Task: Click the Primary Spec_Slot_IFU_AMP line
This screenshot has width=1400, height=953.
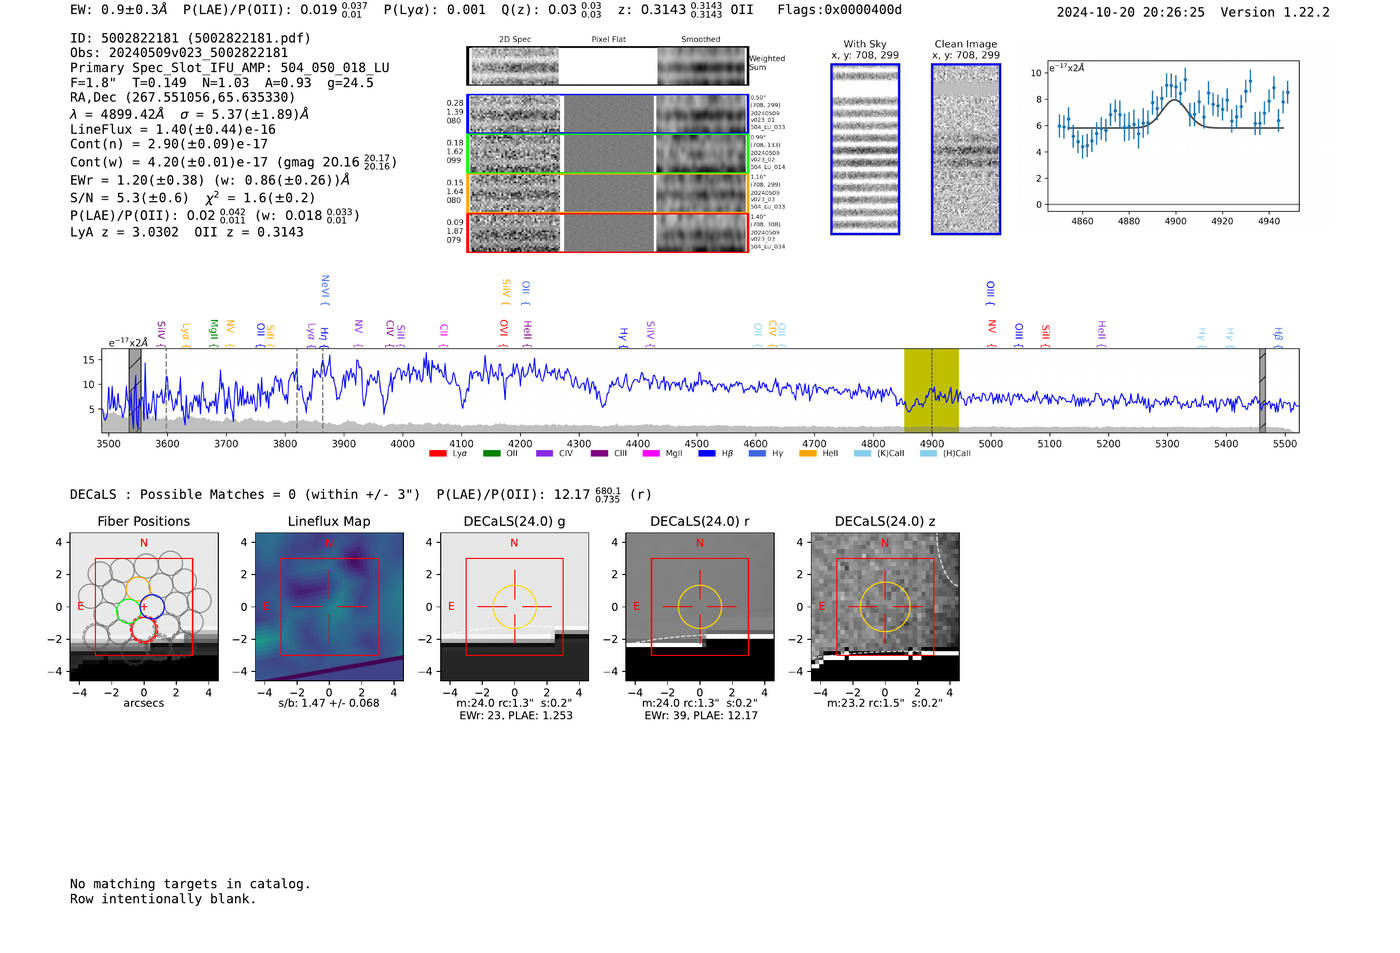Action: 230,68
